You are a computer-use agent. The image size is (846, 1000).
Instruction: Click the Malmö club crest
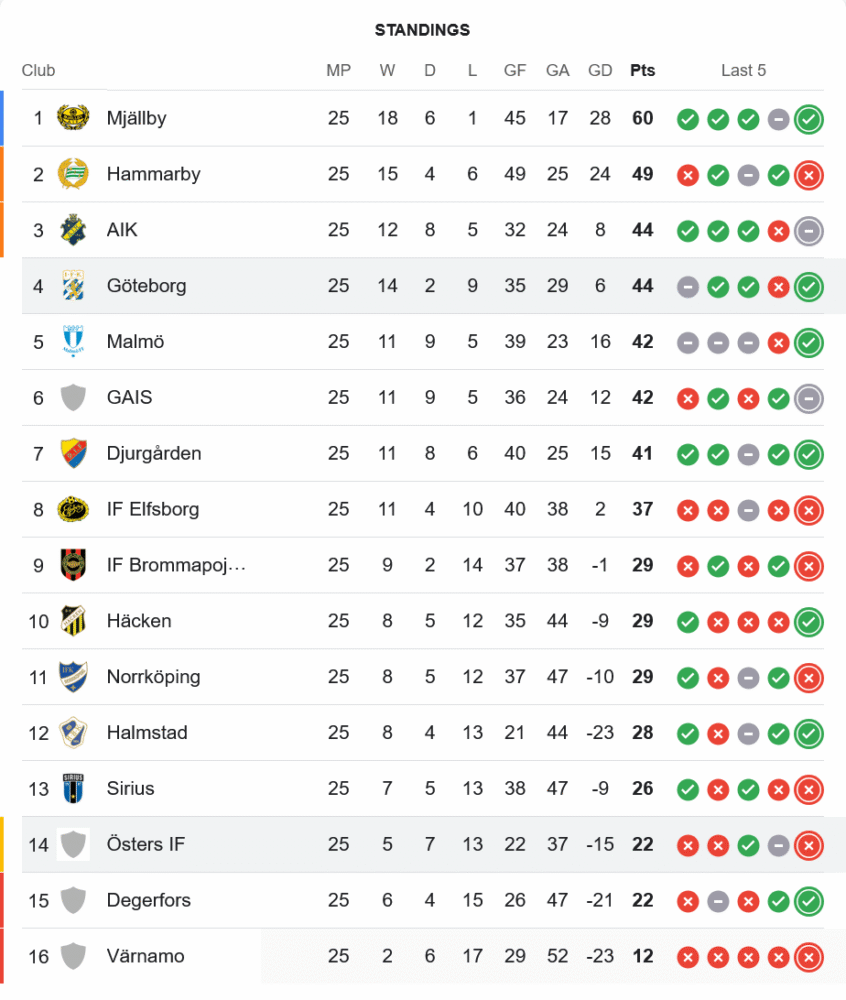(x=73, y=342)
